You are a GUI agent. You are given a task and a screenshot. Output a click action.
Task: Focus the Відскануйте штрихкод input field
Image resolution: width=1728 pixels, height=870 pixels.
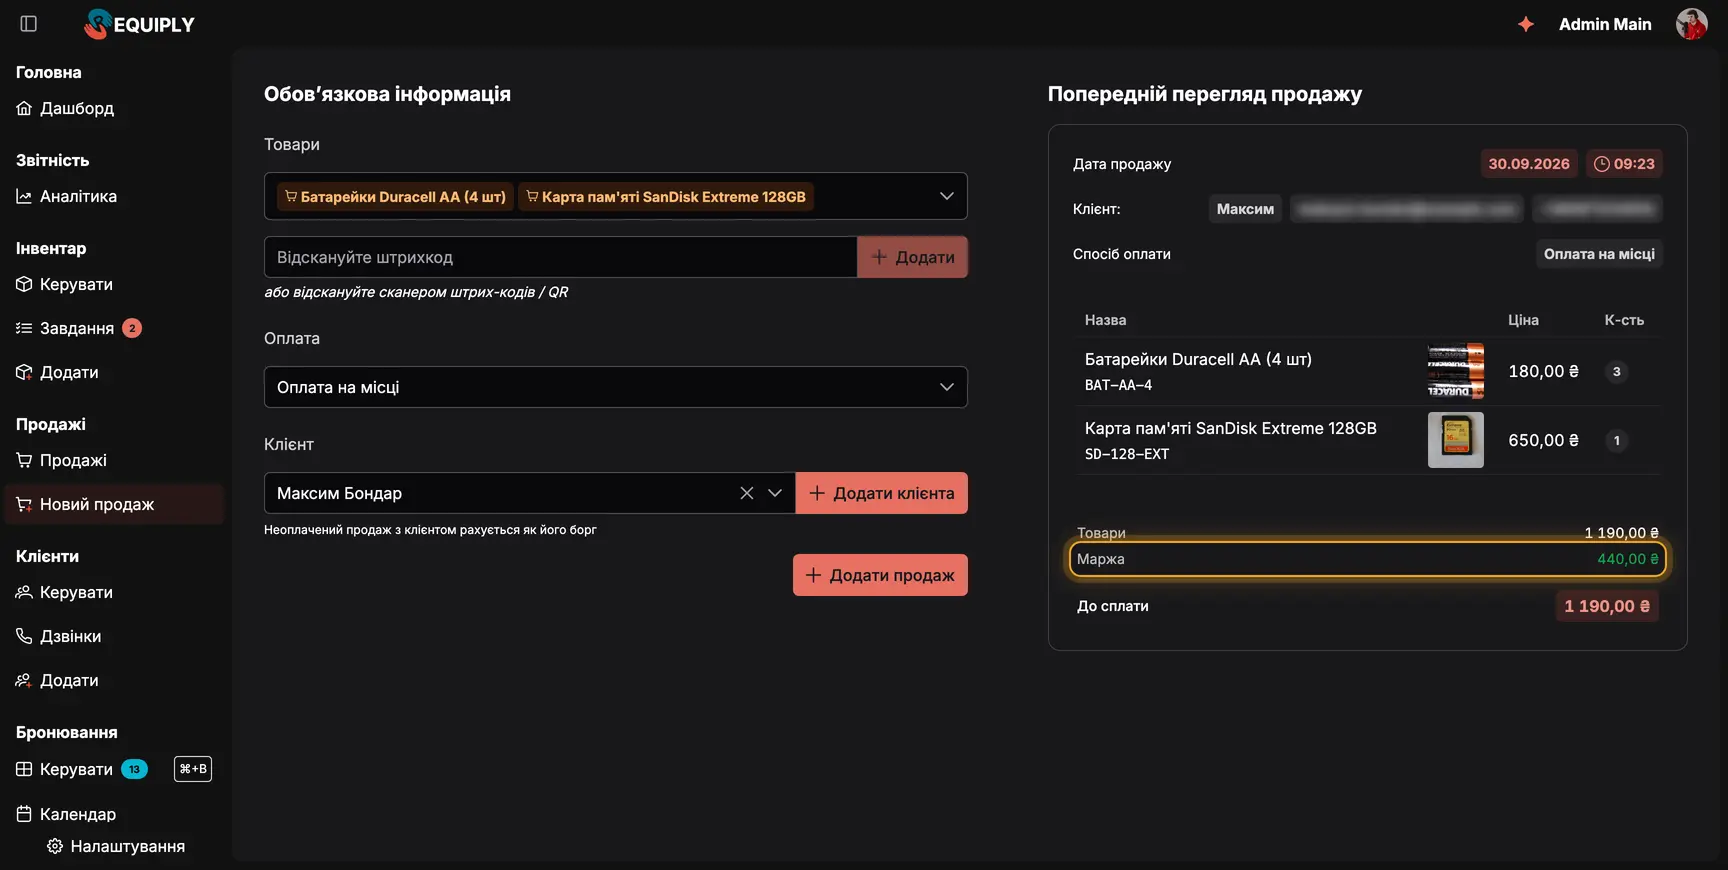pyautogui.click(x=561, y=257)
